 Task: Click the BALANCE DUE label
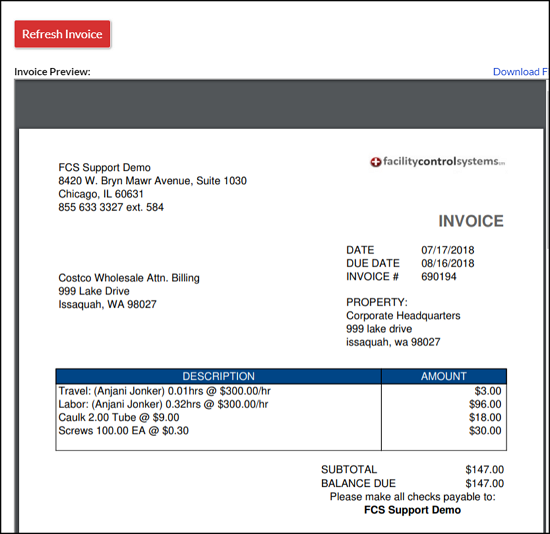[358, 483]
